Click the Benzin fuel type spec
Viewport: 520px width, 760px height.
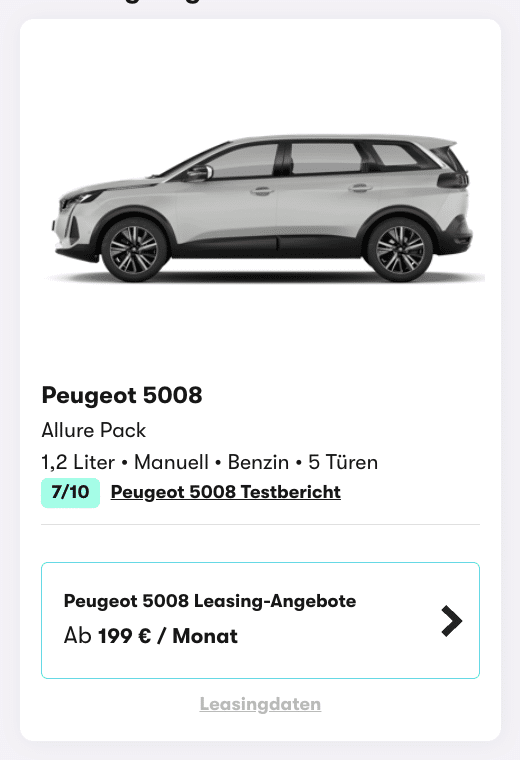point(258,462)
